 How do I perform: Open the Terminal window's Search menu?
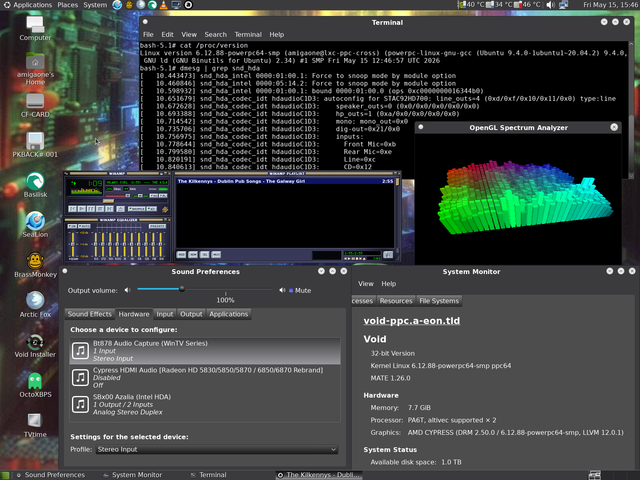216,35
